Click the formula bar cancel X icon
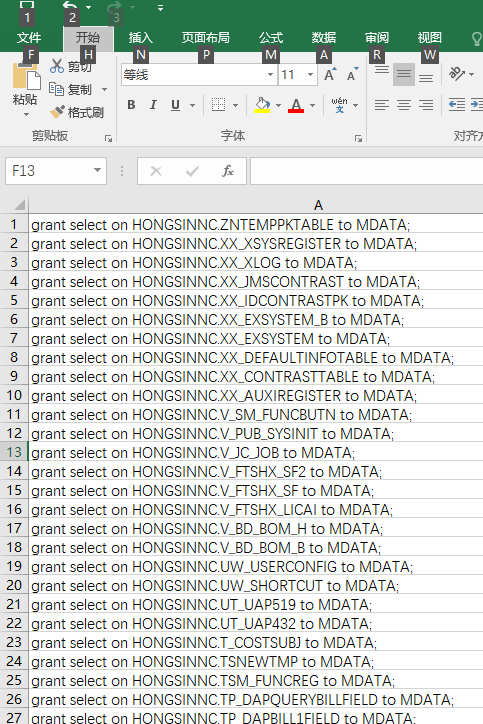The image size is (483, 724). [x=156, y=171]
